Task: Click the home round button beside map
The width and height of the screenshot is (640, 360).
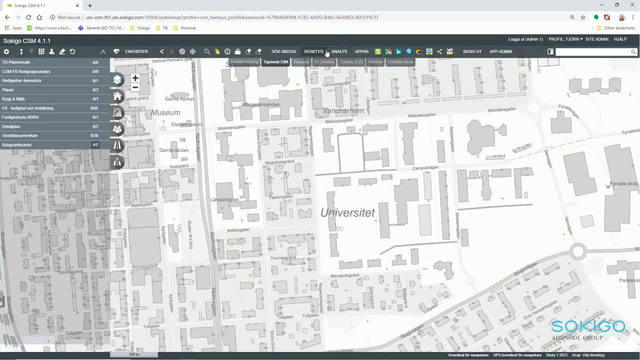Action: (x=117, y=96)
